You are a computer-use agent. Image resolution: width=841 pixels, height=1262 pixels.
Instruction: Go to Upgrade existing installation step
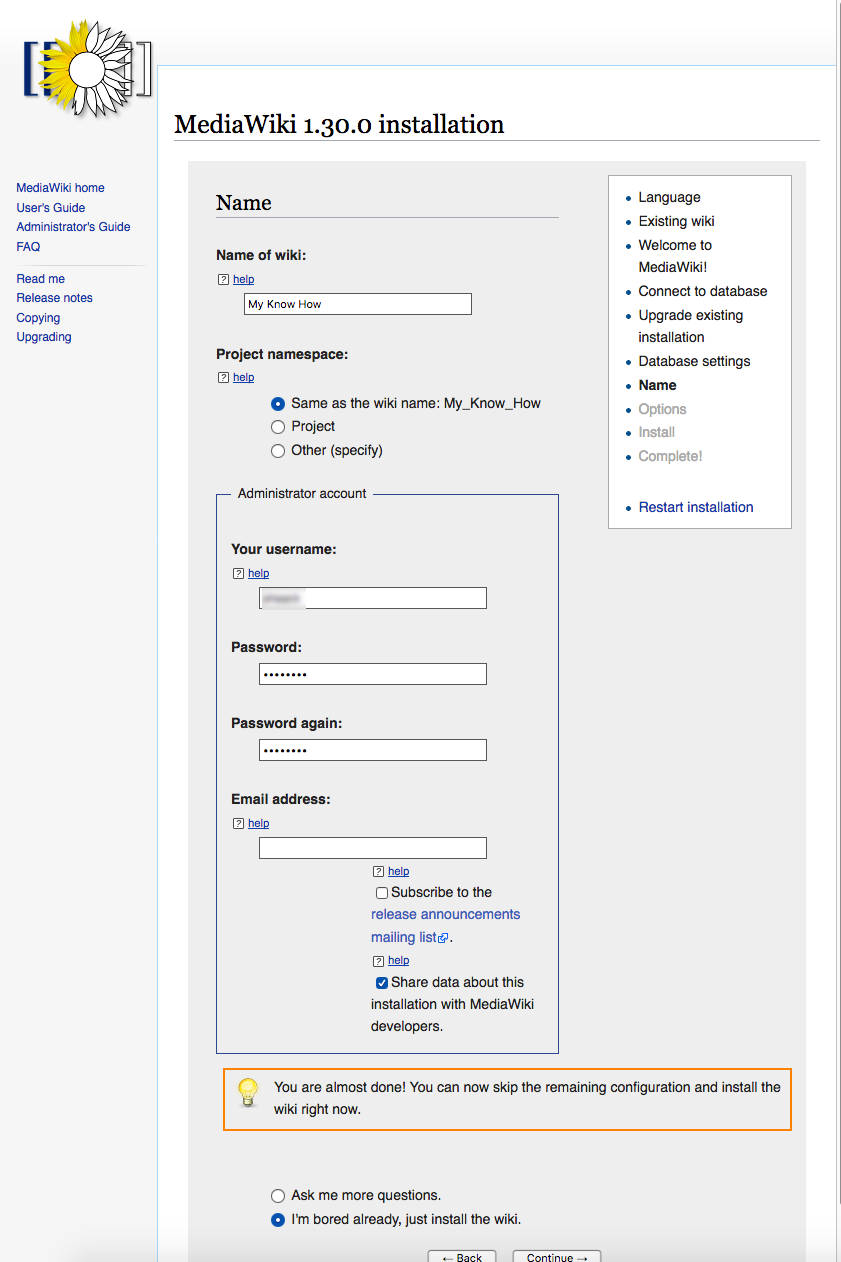691,327
